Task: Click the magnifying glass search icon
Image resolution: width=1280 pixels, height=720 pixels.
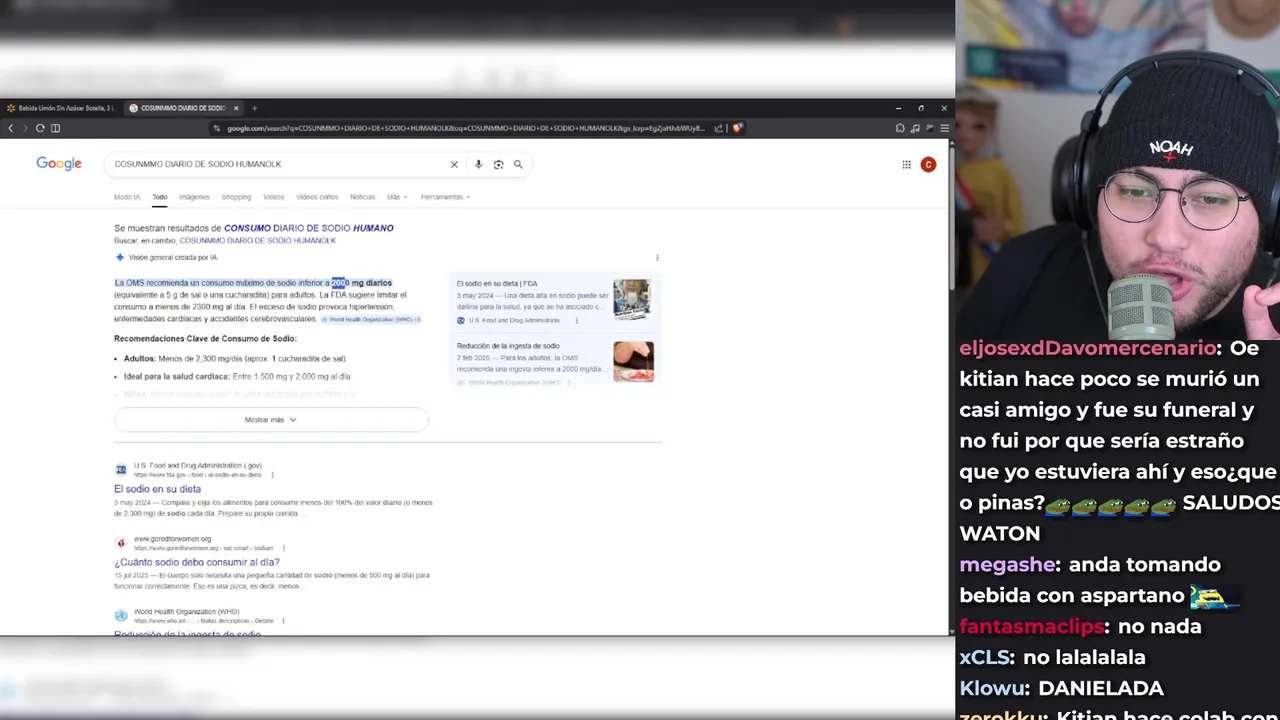Action: coord(518,164)
